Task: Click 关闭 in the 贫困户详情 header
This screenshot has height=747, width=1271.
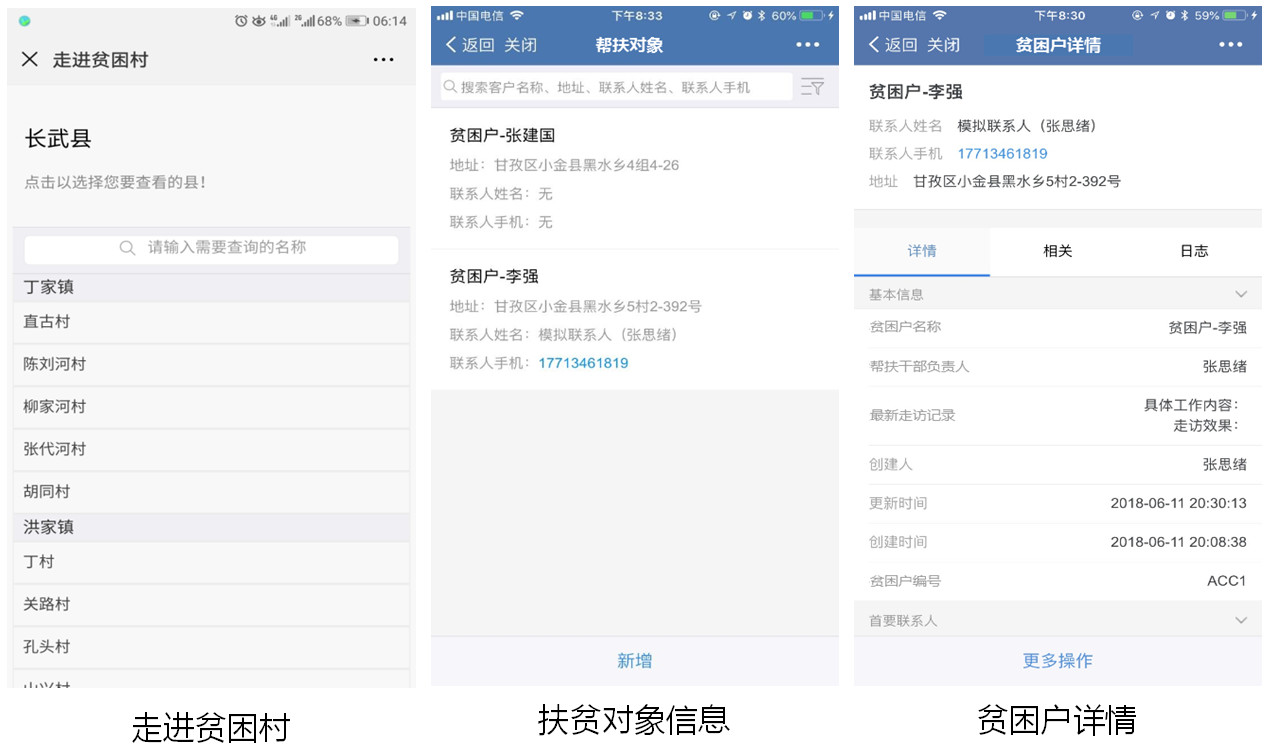Action: point(943,45)
